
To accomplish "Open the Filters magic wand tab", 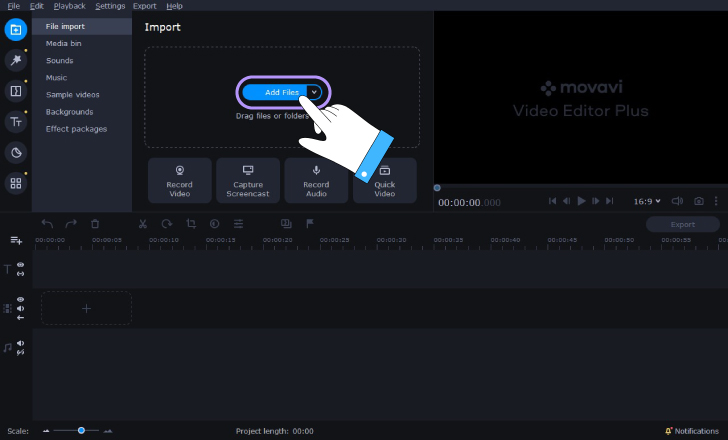I will click(x=16, y=60).
